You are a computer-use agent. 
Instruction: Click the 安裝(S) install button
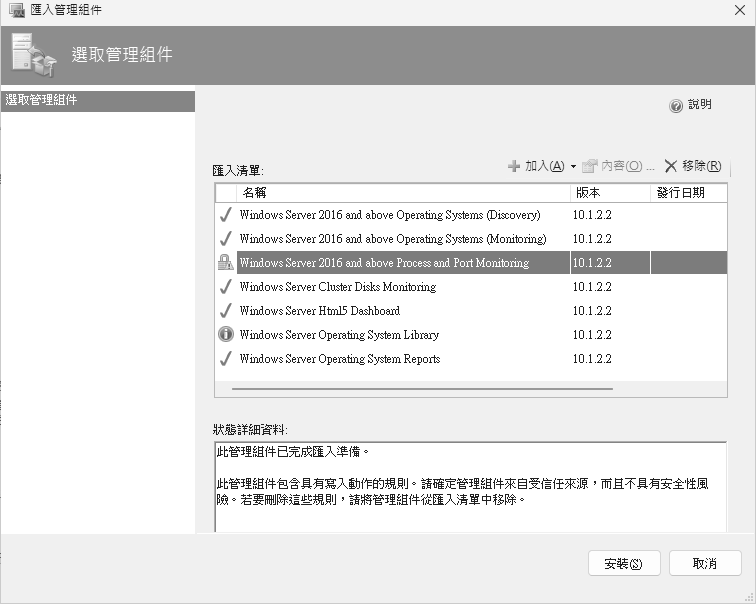coord(624,563)
